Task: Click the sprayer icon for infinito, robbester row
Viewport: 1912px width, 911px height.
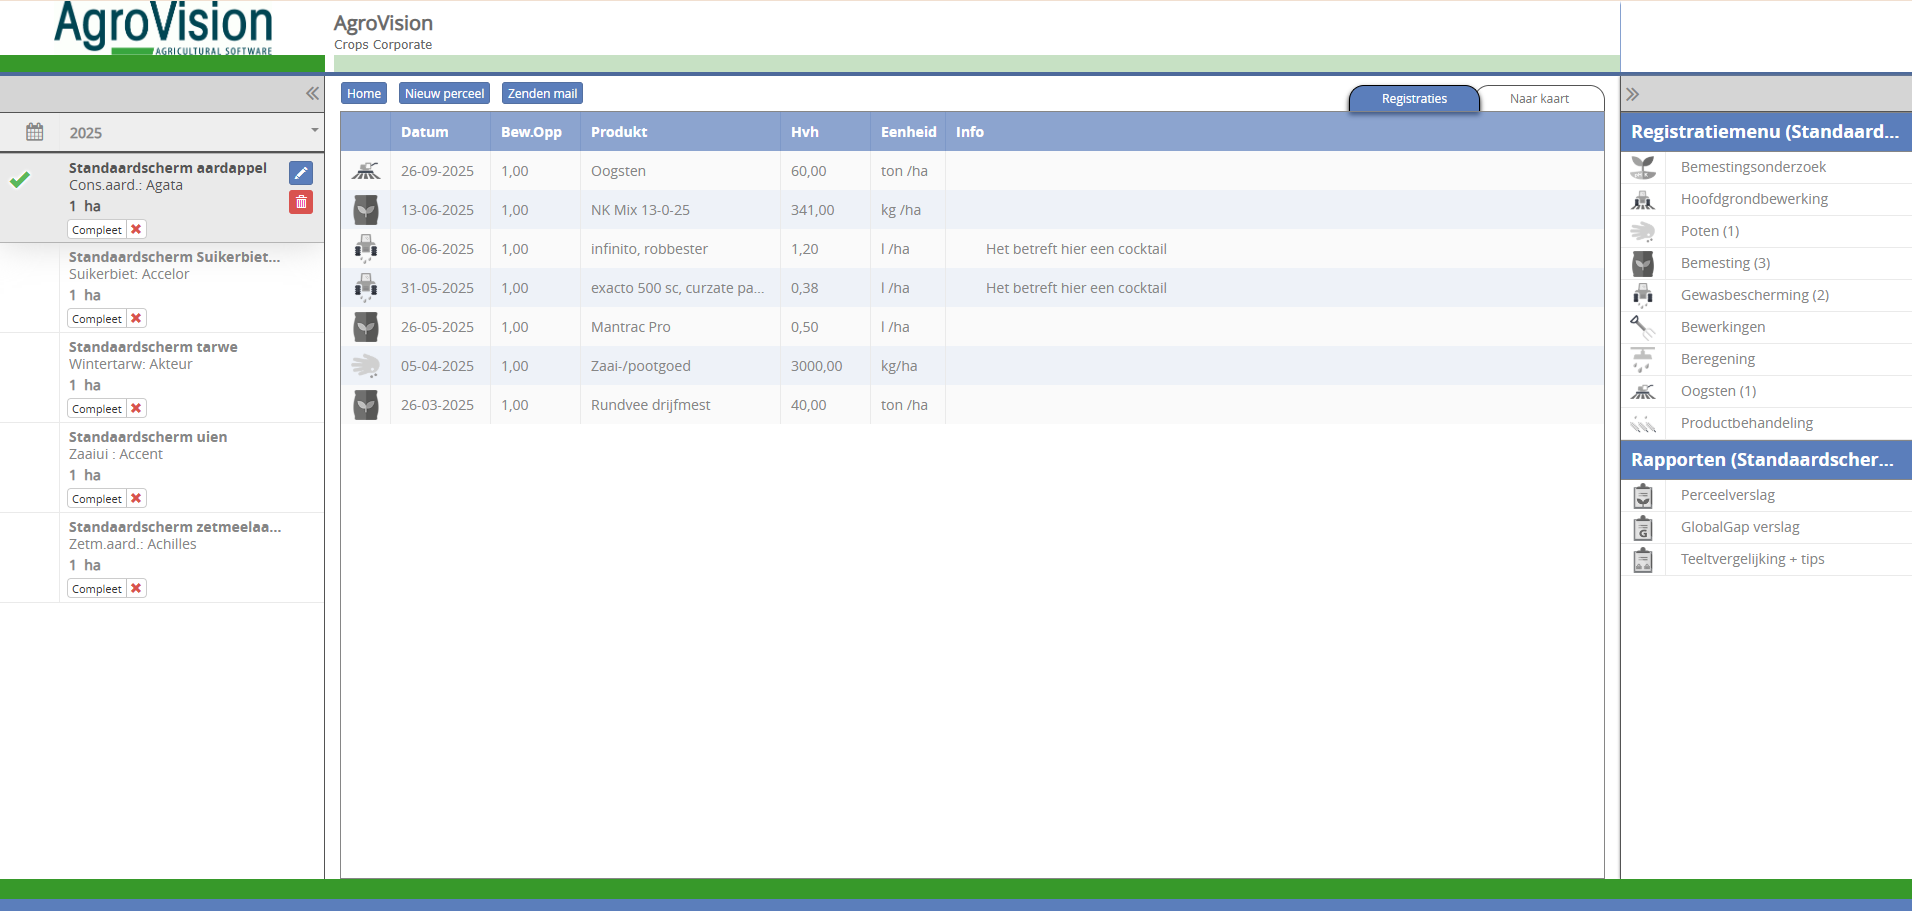Action: tap(366, 249)
